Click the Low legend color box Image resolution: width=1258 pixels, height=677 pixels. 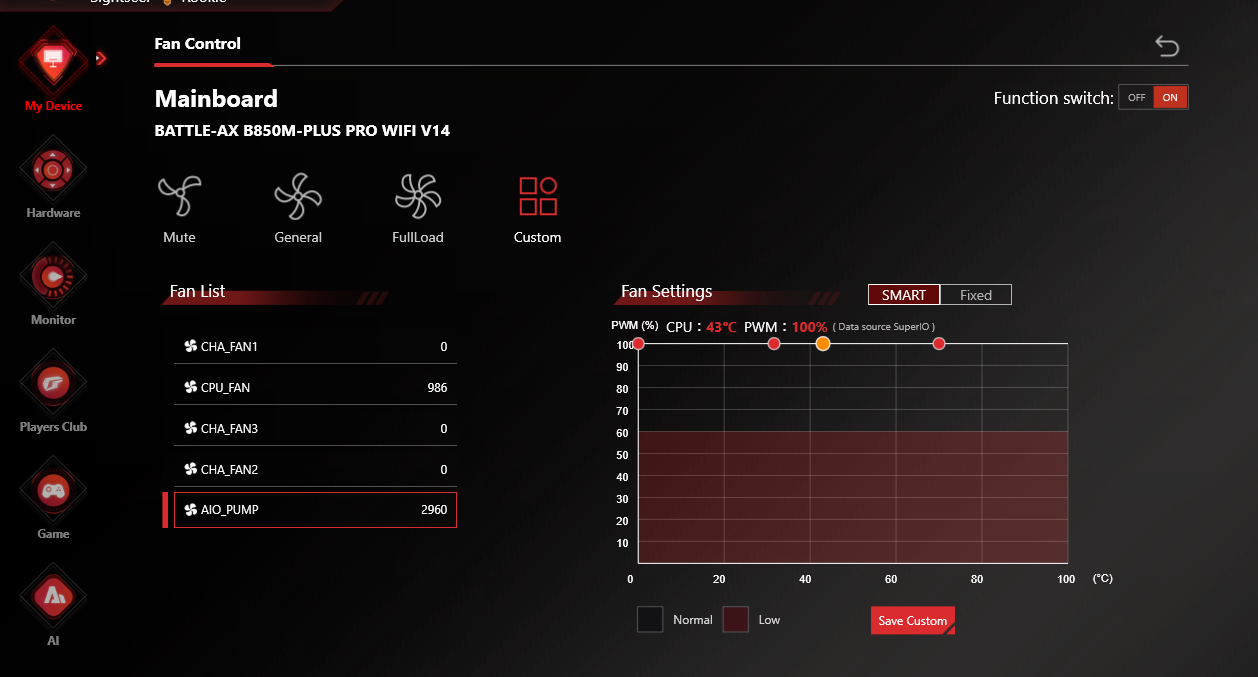pos(736,620)
